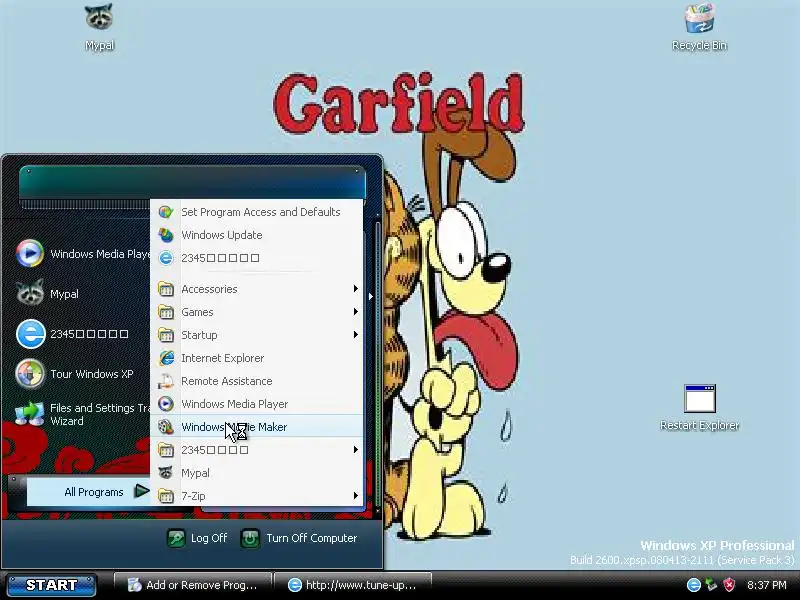Click the Mypal label in left pane

click(x=64, y=294)
